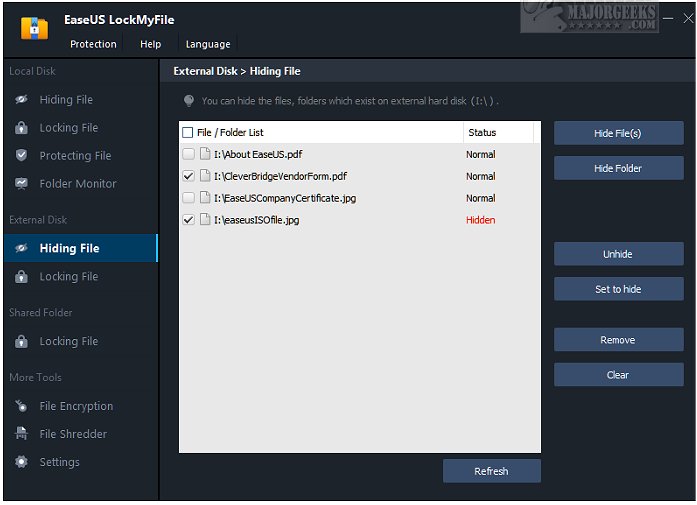The height and width of the screenshot is (505, 697).
Task: Select the I:\easeusISOfile.jpg file name
Action: pos(256,220)
